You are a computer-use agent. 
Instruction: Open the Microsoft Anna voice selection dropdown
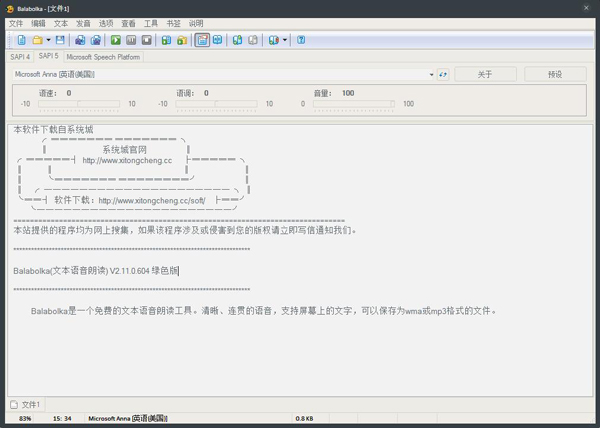pos(224,74)
